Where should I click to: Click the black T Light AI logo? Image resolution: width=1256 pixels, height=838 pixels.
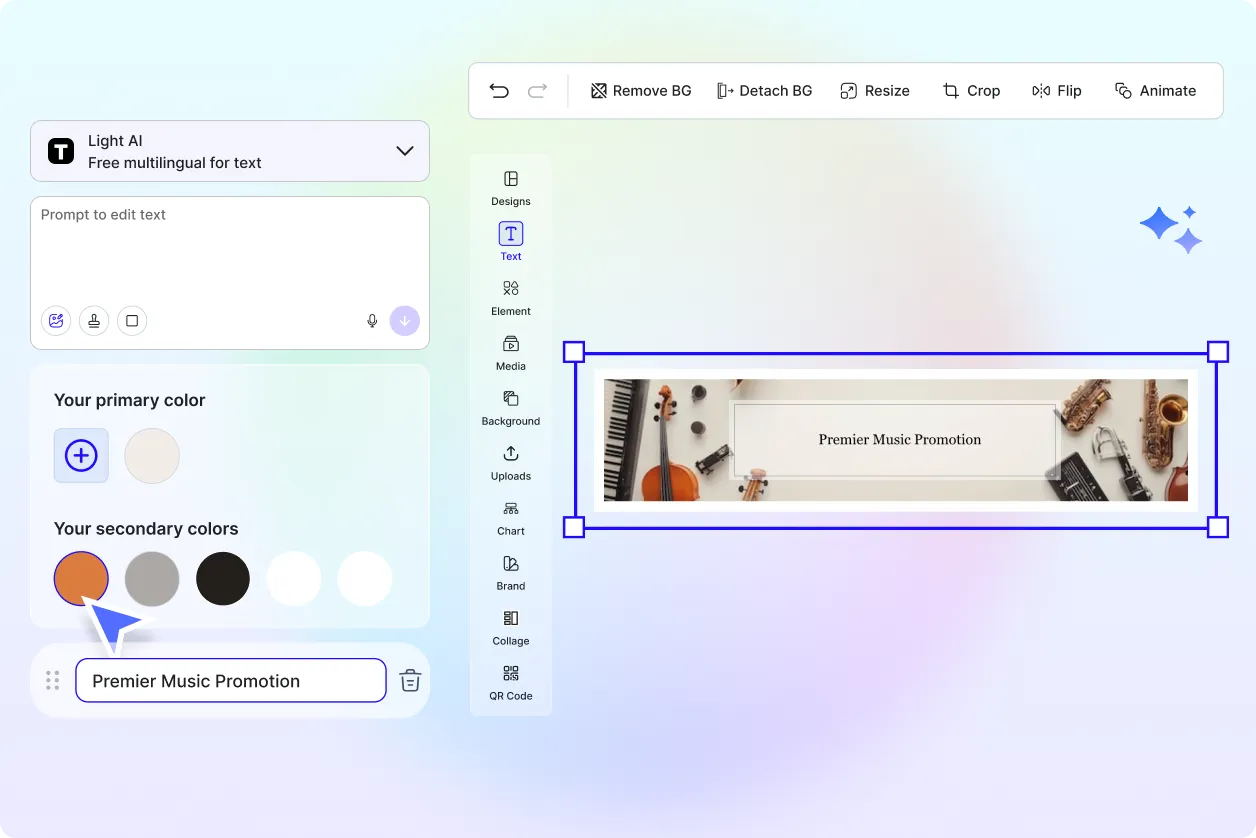point(61,151)
